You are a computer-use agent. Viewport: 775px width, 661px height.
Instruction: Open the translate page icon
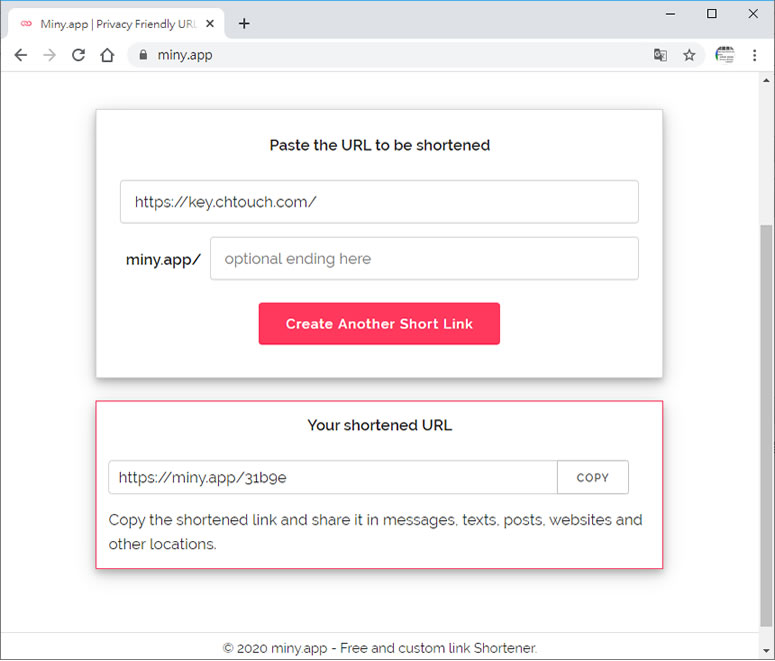660,55
